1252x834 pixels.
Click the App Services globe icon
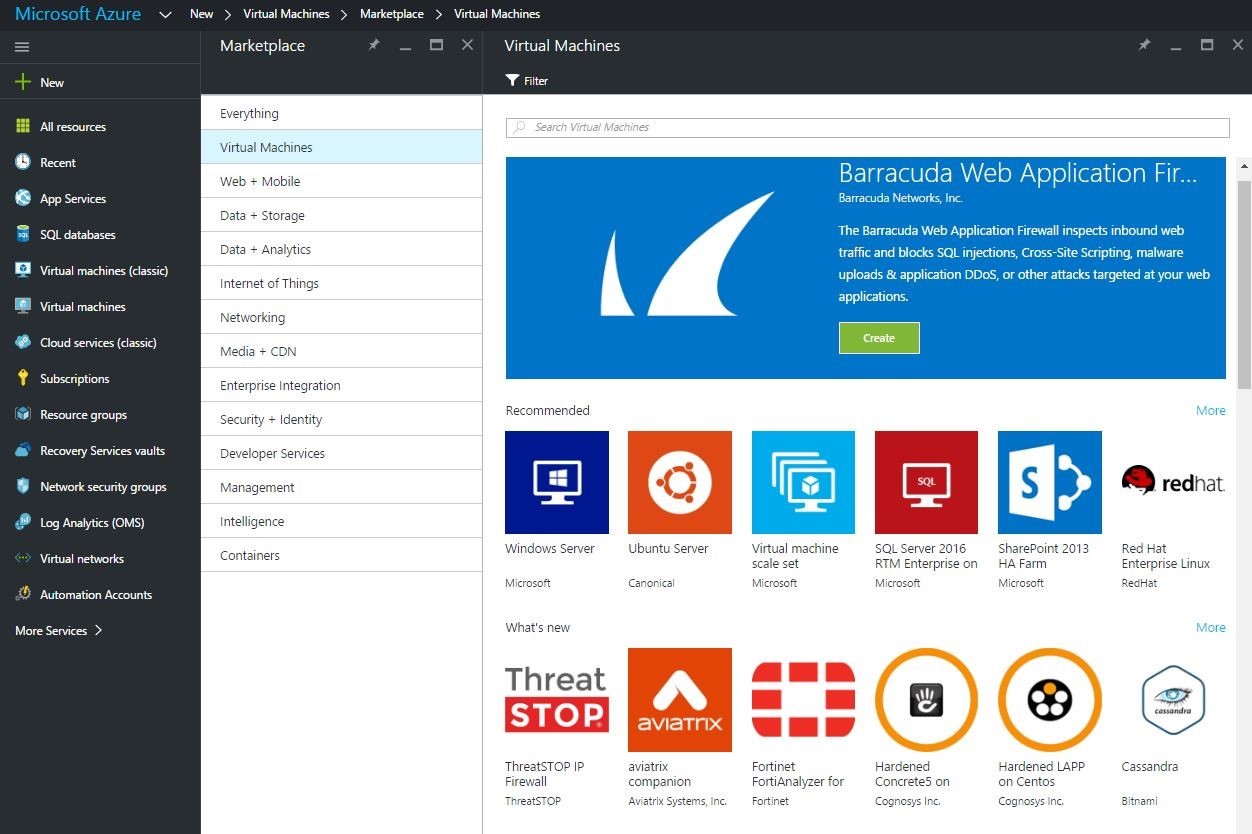coord(23,198)
